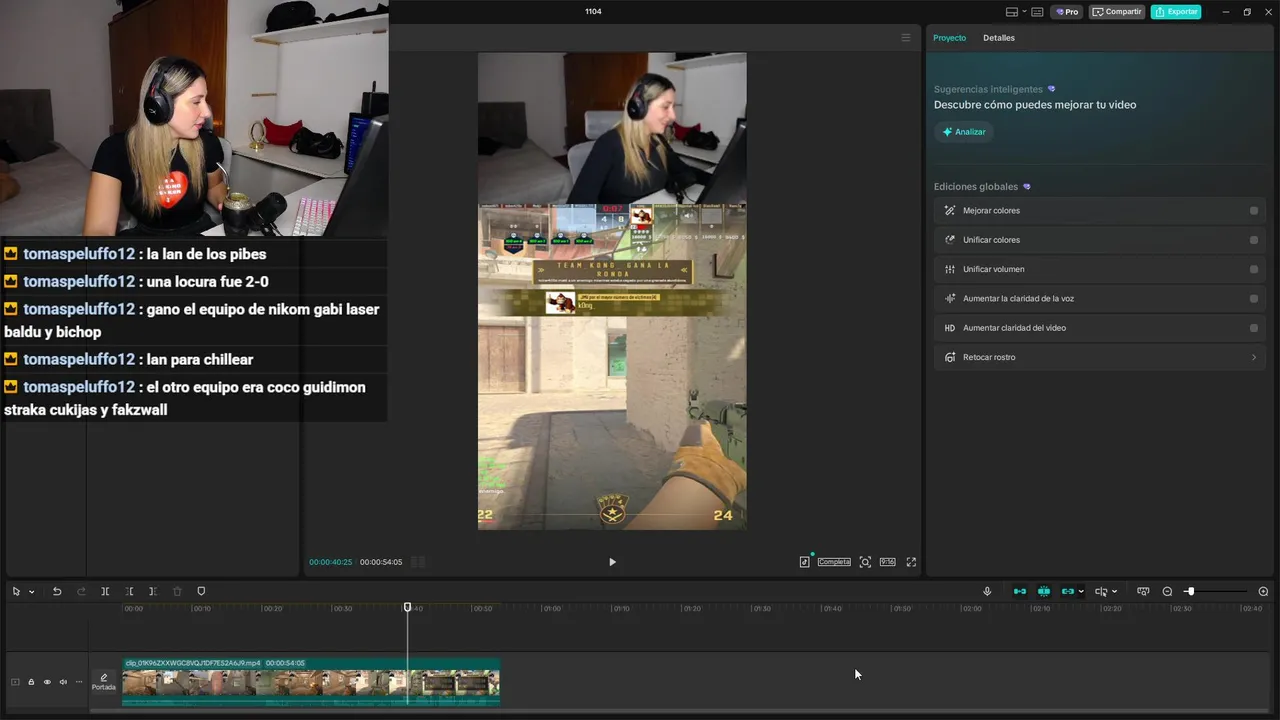Screen dimensions: 1280x720
Task: Enable Aumentar la claridad de la voz checkbox
Action: point(1254,298)
